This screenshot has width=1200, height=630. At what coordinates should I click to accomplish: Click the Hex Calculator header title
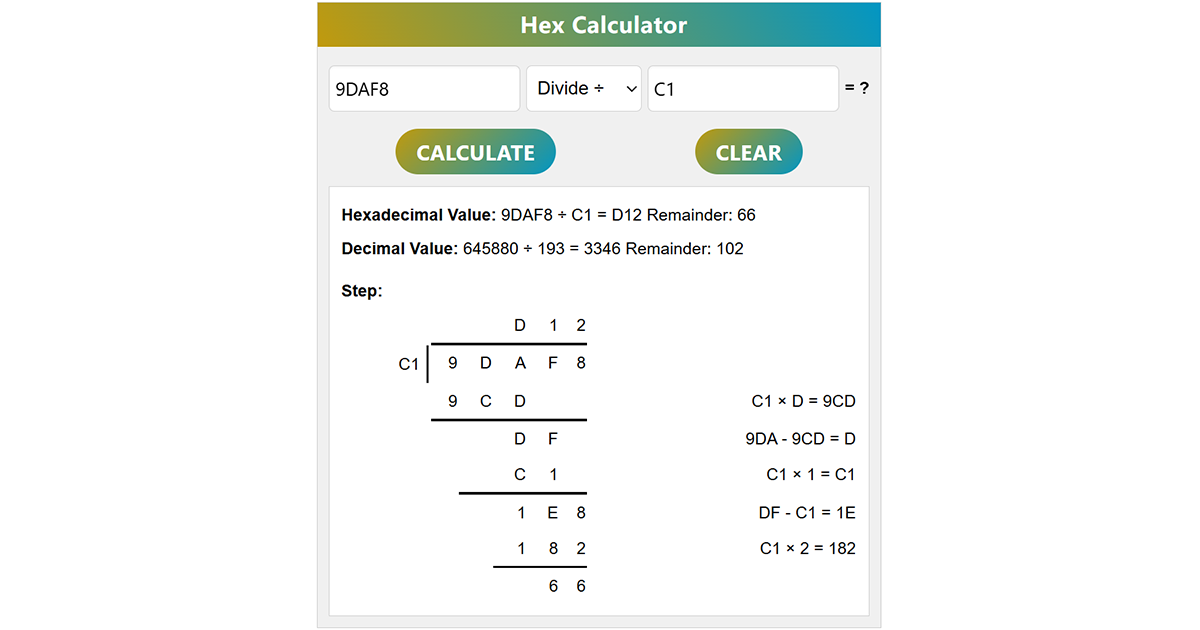(x=603, y=25)
